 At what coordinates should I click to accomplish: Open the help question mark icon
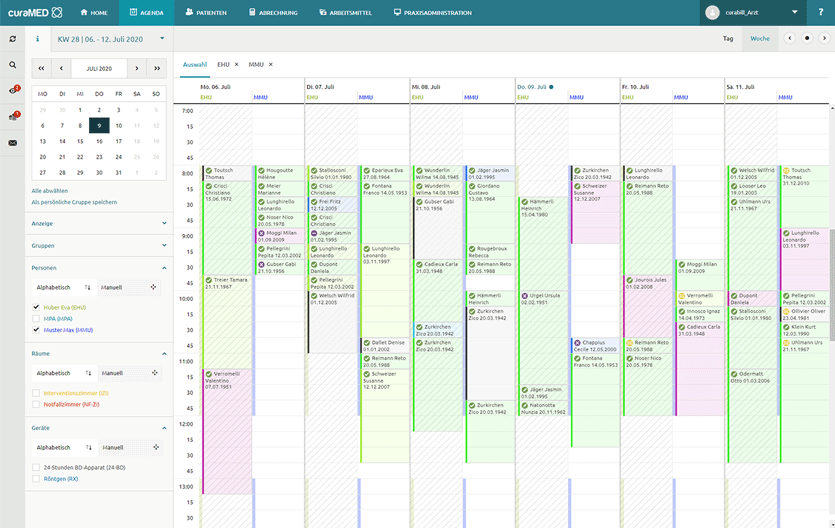[821, 13]
